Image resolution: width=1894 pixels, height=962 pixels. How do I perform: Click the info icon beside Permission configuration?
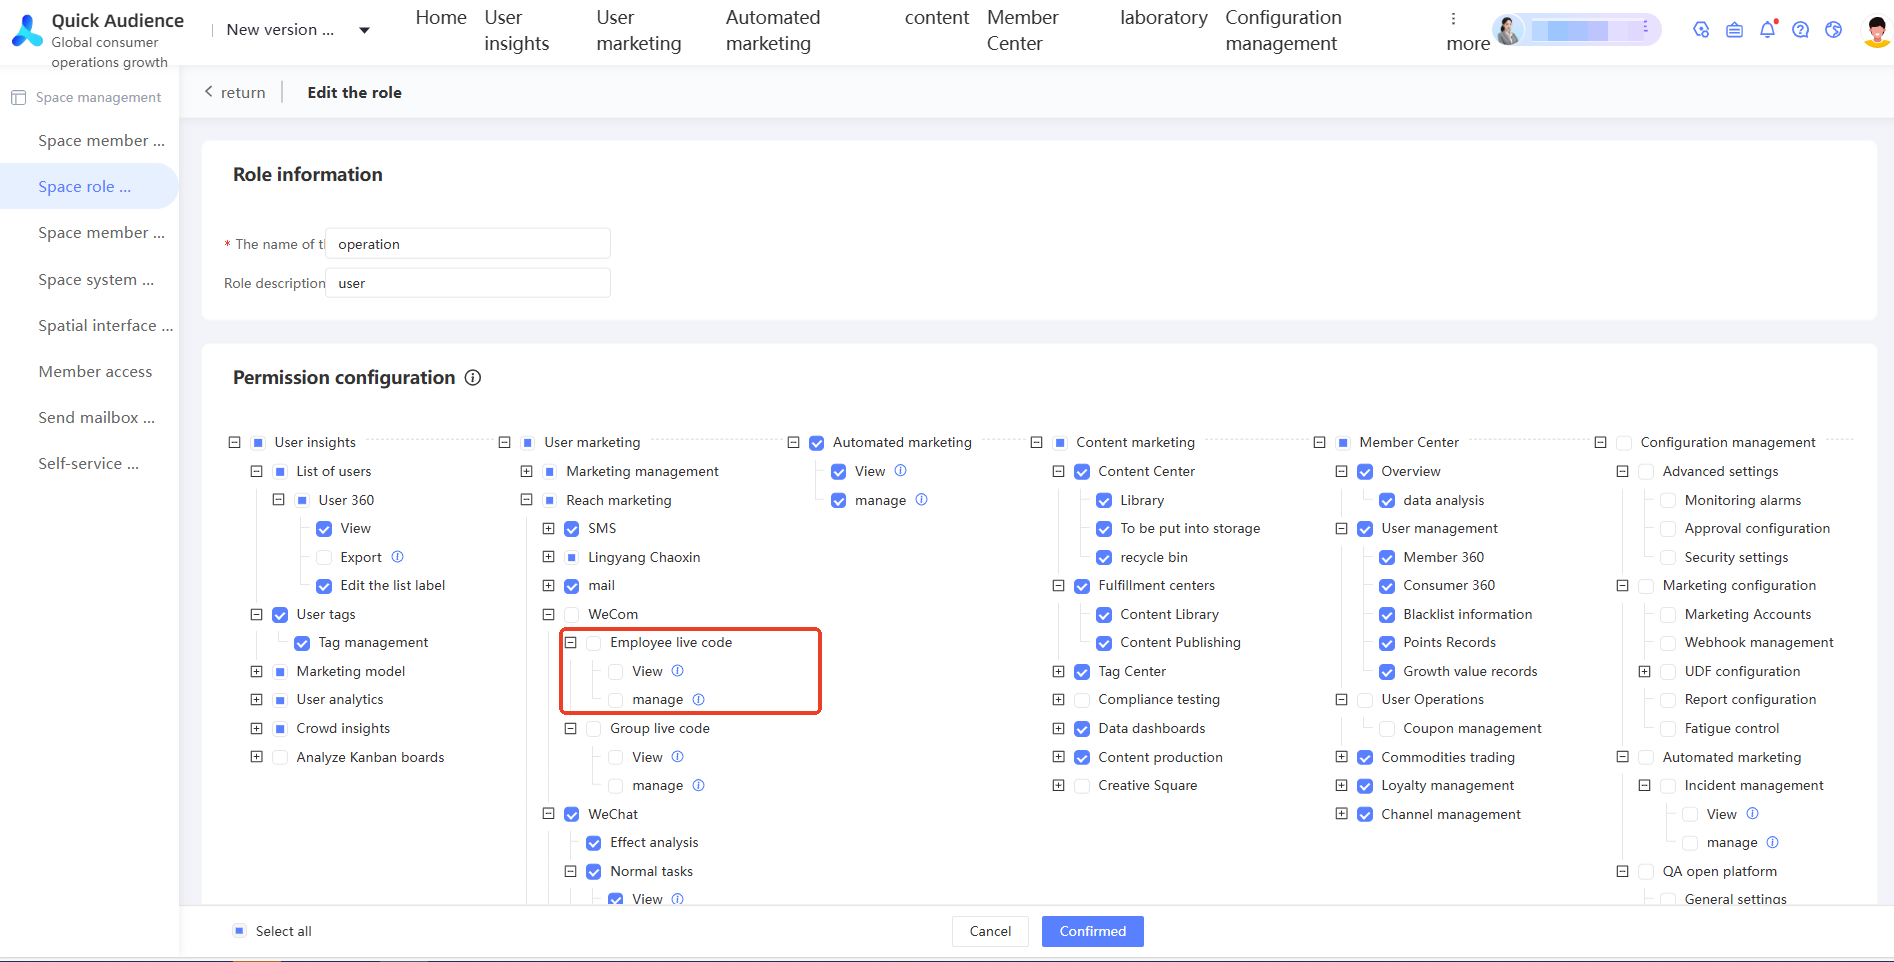(473, 378)
